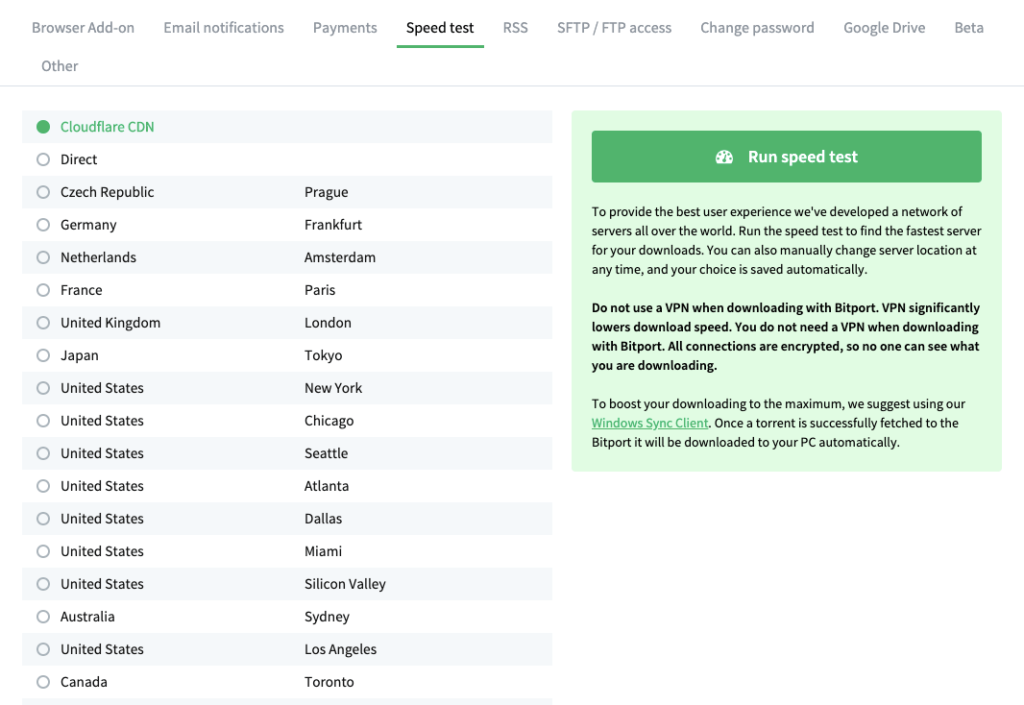The width and height of the screenshot is (1024, 705).
Task: Click the Germany country label
Action: pos(88,225)
